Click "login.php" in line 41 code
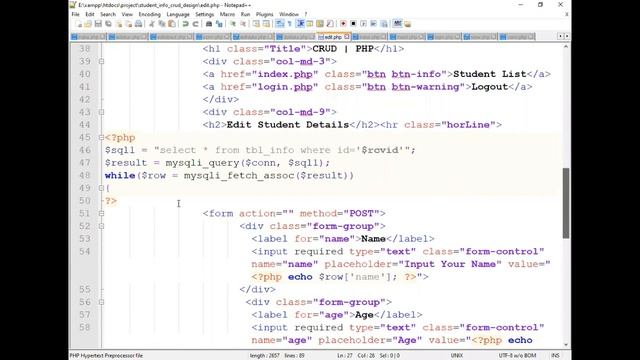Screen dimensions: 640x360 coord(285,87)
